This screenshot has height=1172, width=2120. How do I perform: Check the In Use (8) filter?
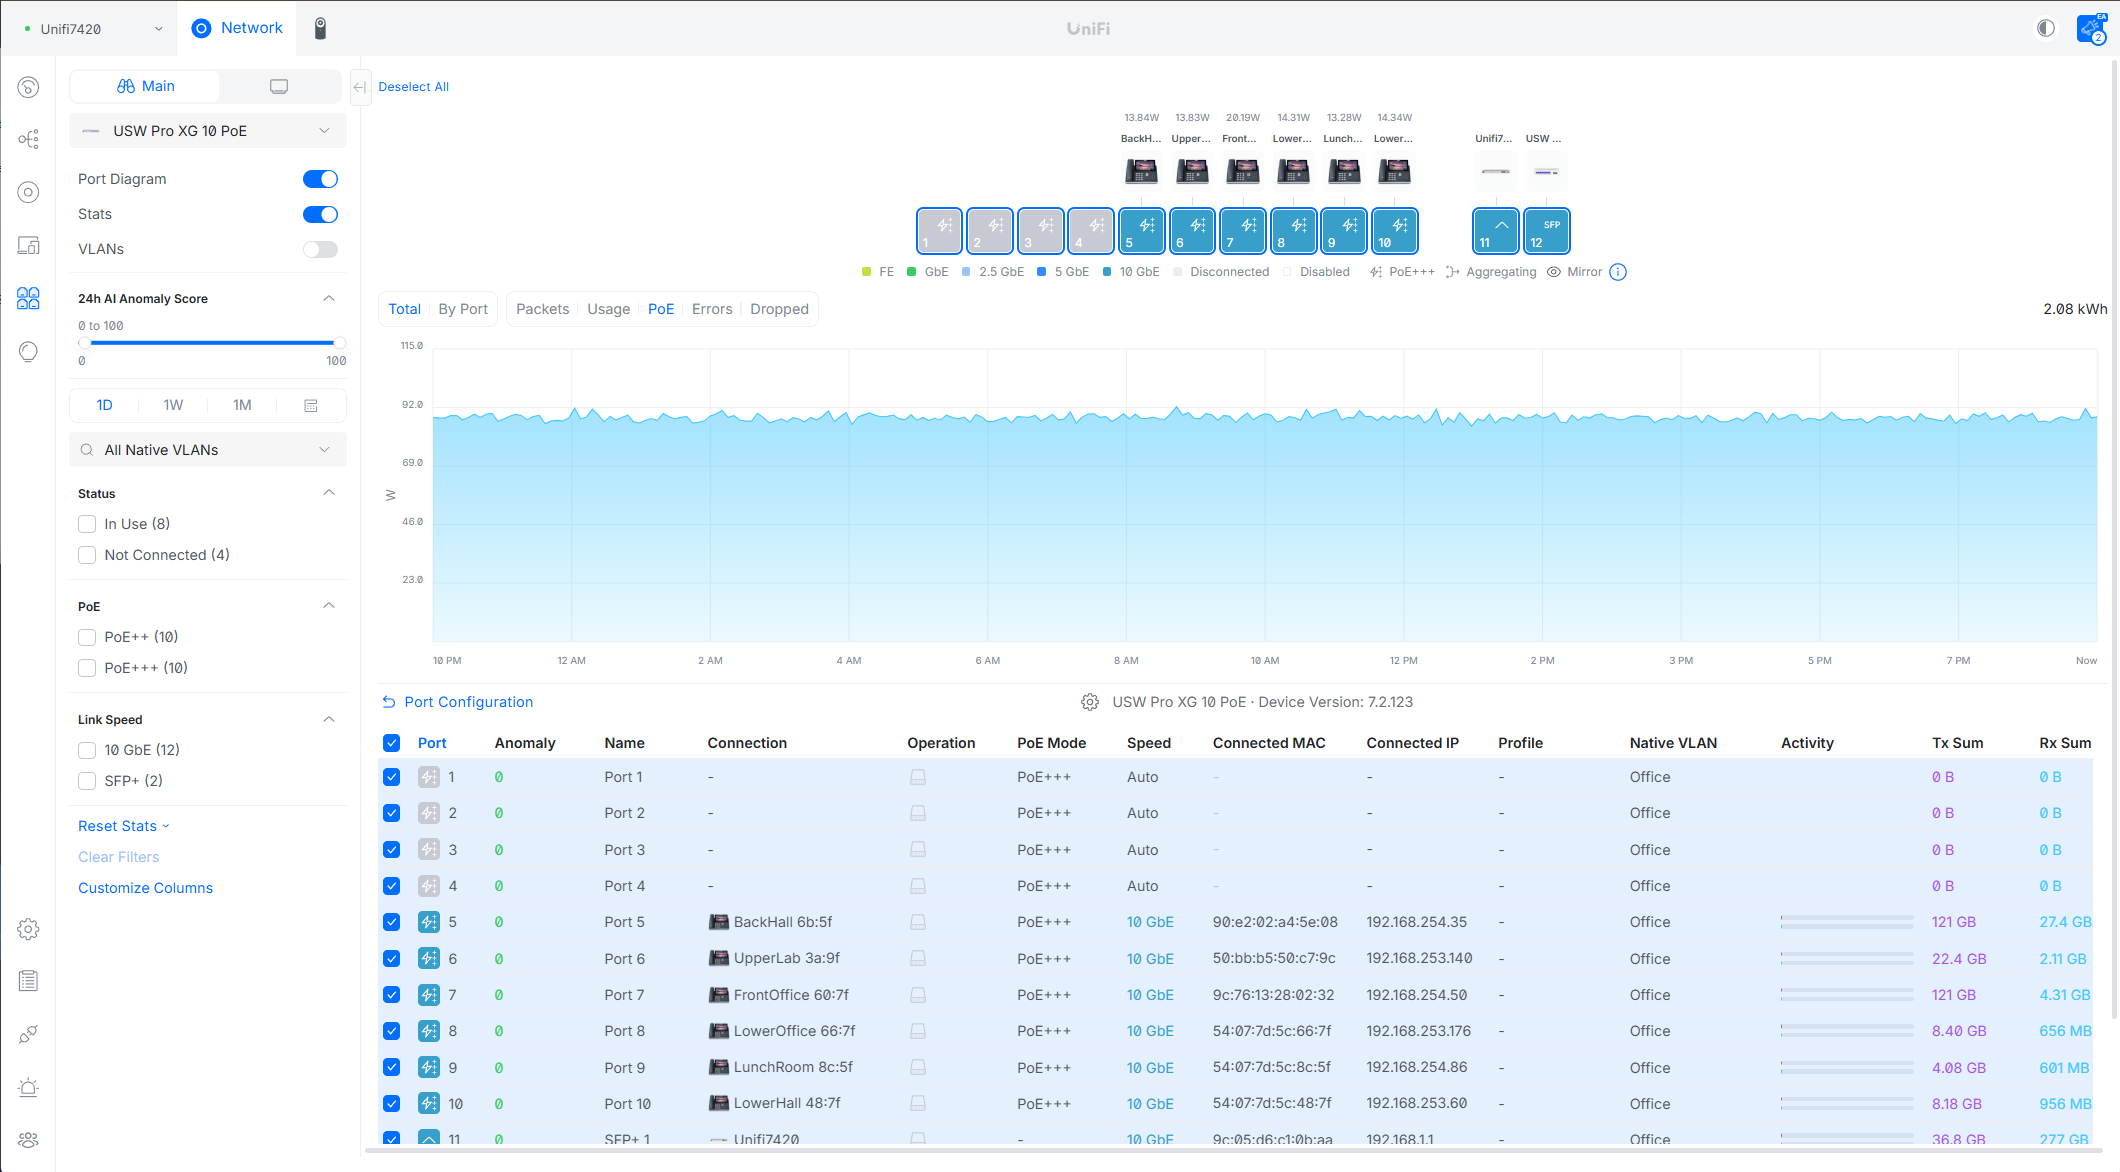pyautogui.click(x=87, y=524)
